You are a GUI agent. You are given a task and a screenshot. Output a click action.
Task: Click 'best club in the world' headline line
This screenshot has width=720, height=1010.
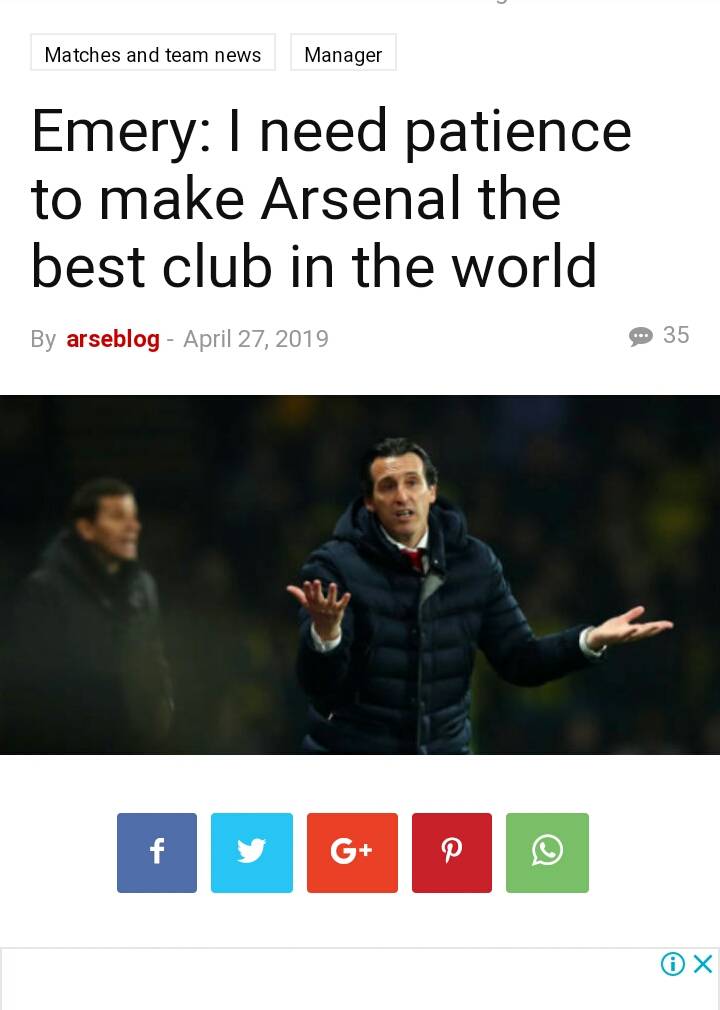[314, 265]
